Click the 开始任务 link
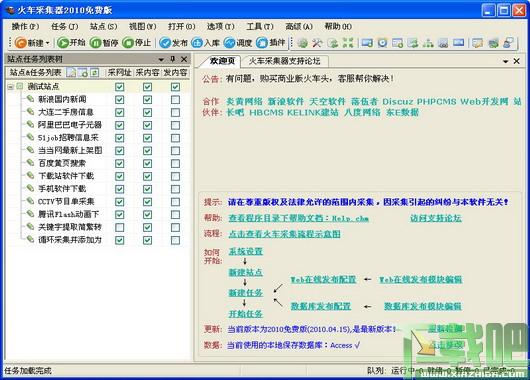This screenshot has height=380, width=530. pos(246,314)
